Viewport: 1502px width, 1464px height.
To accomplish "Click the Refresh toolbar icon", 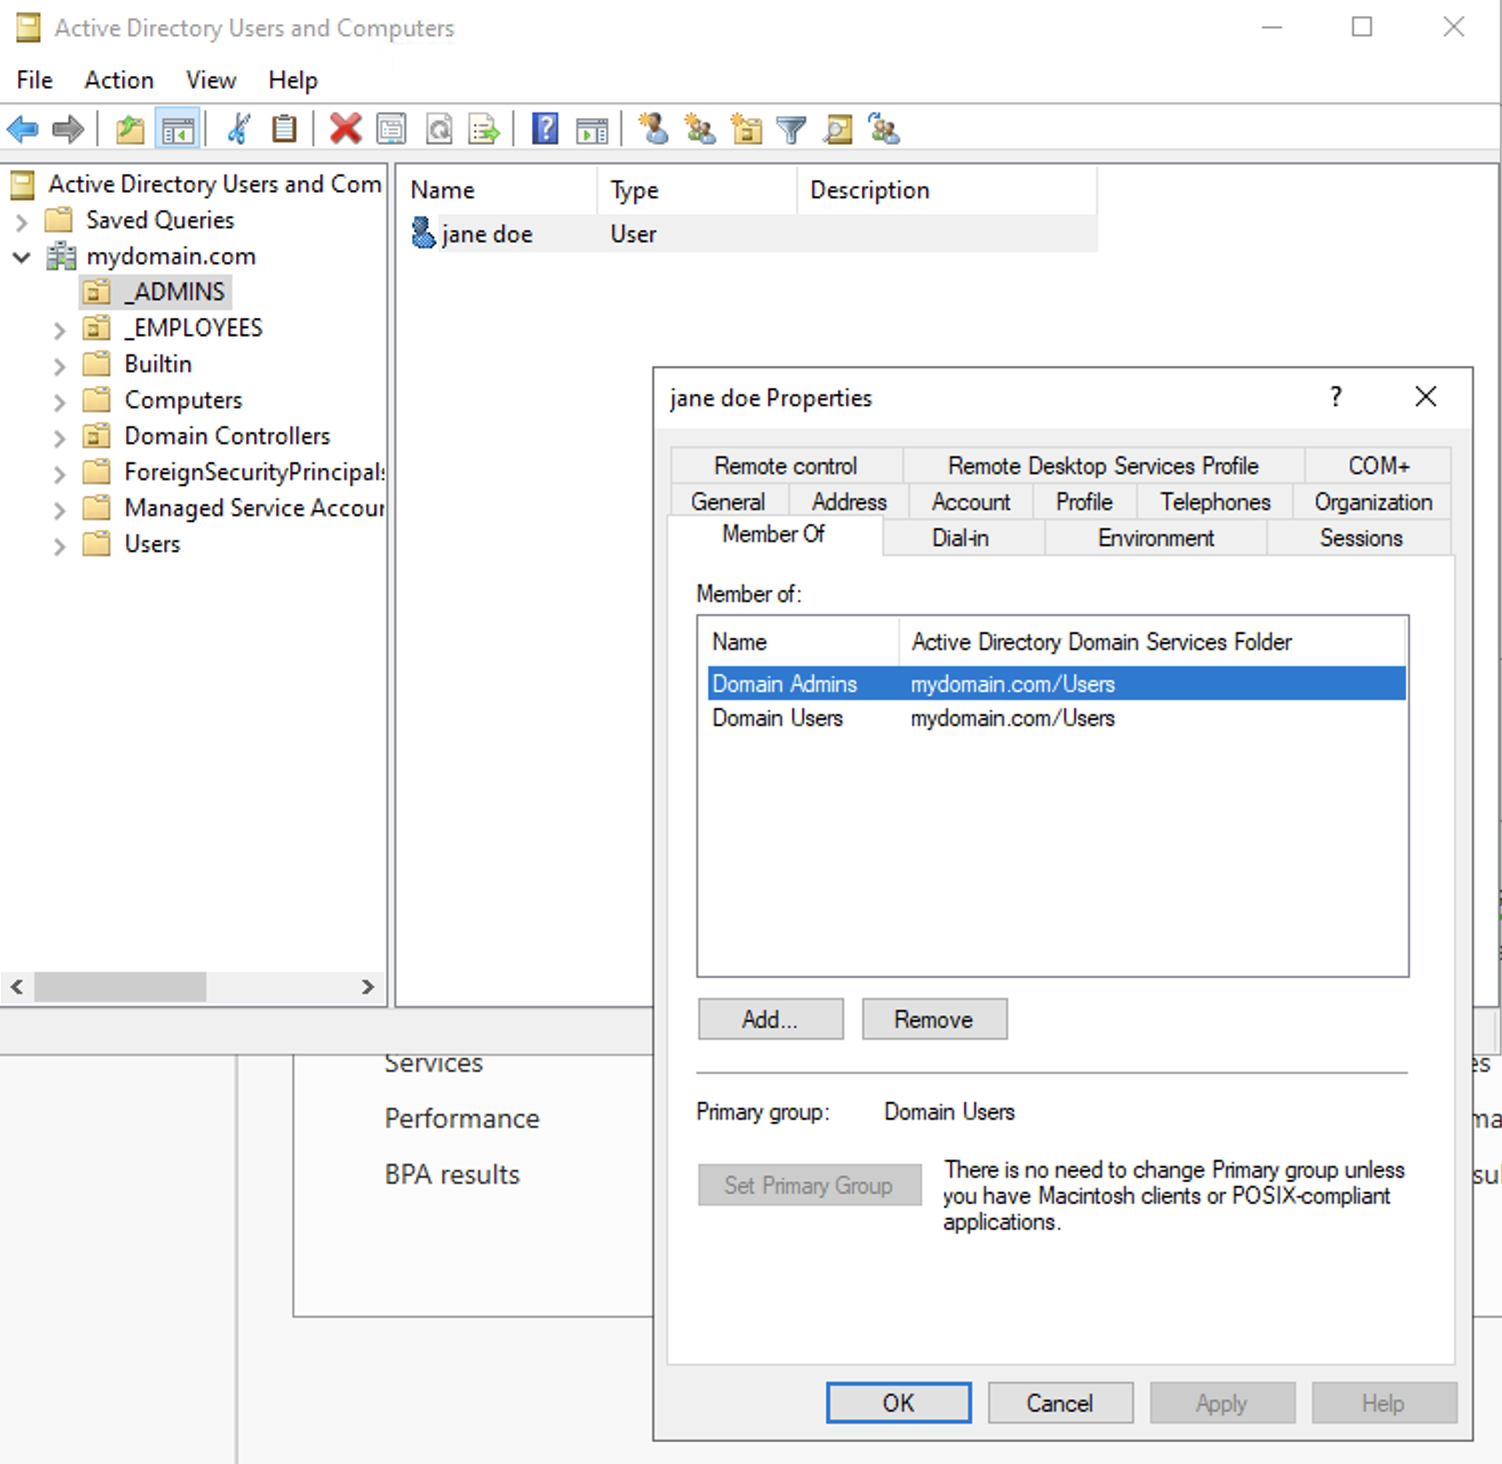I will [439, 129].
